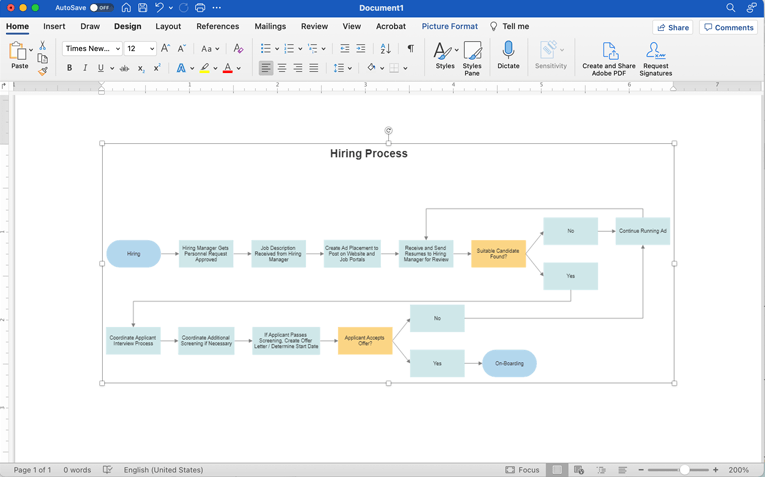Click the Paste clipboard icon
The width and height of the screenshot is (765, 477).
click(18, 51)
